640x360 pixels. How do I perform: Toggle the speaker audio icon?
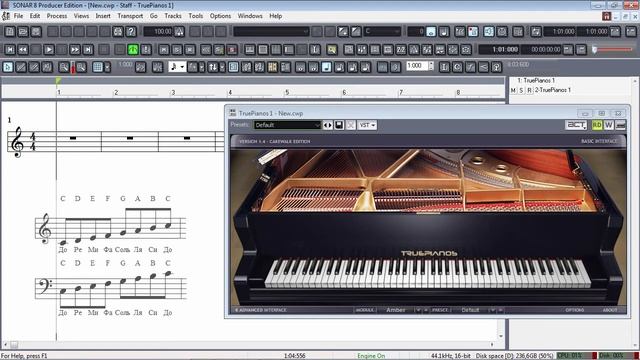pyautogui.click(x=489, y=31)
